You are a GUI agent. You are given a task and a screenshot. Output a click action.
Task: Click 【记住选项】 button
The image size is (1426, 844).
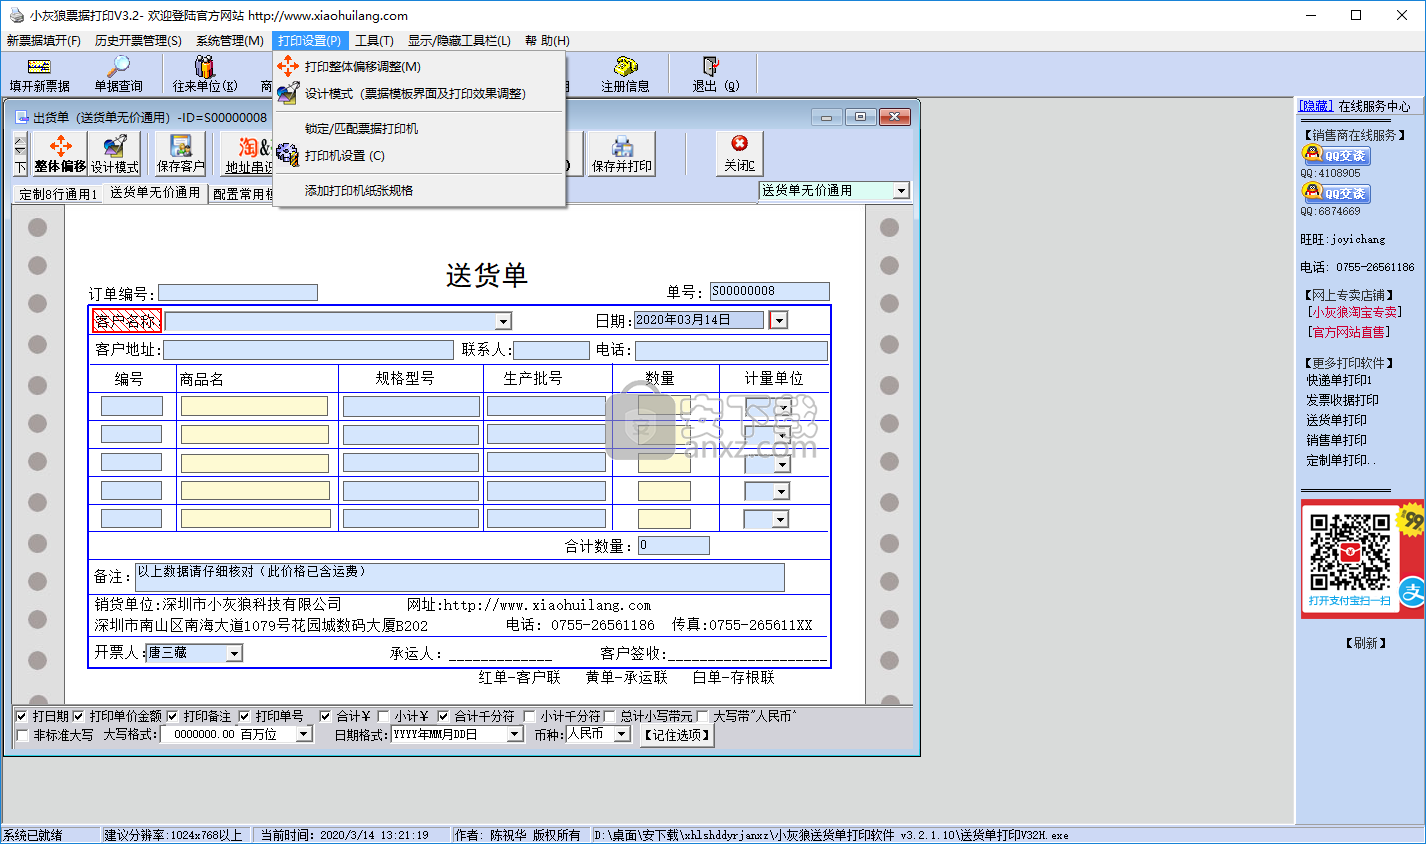click(x=677, y=735)
